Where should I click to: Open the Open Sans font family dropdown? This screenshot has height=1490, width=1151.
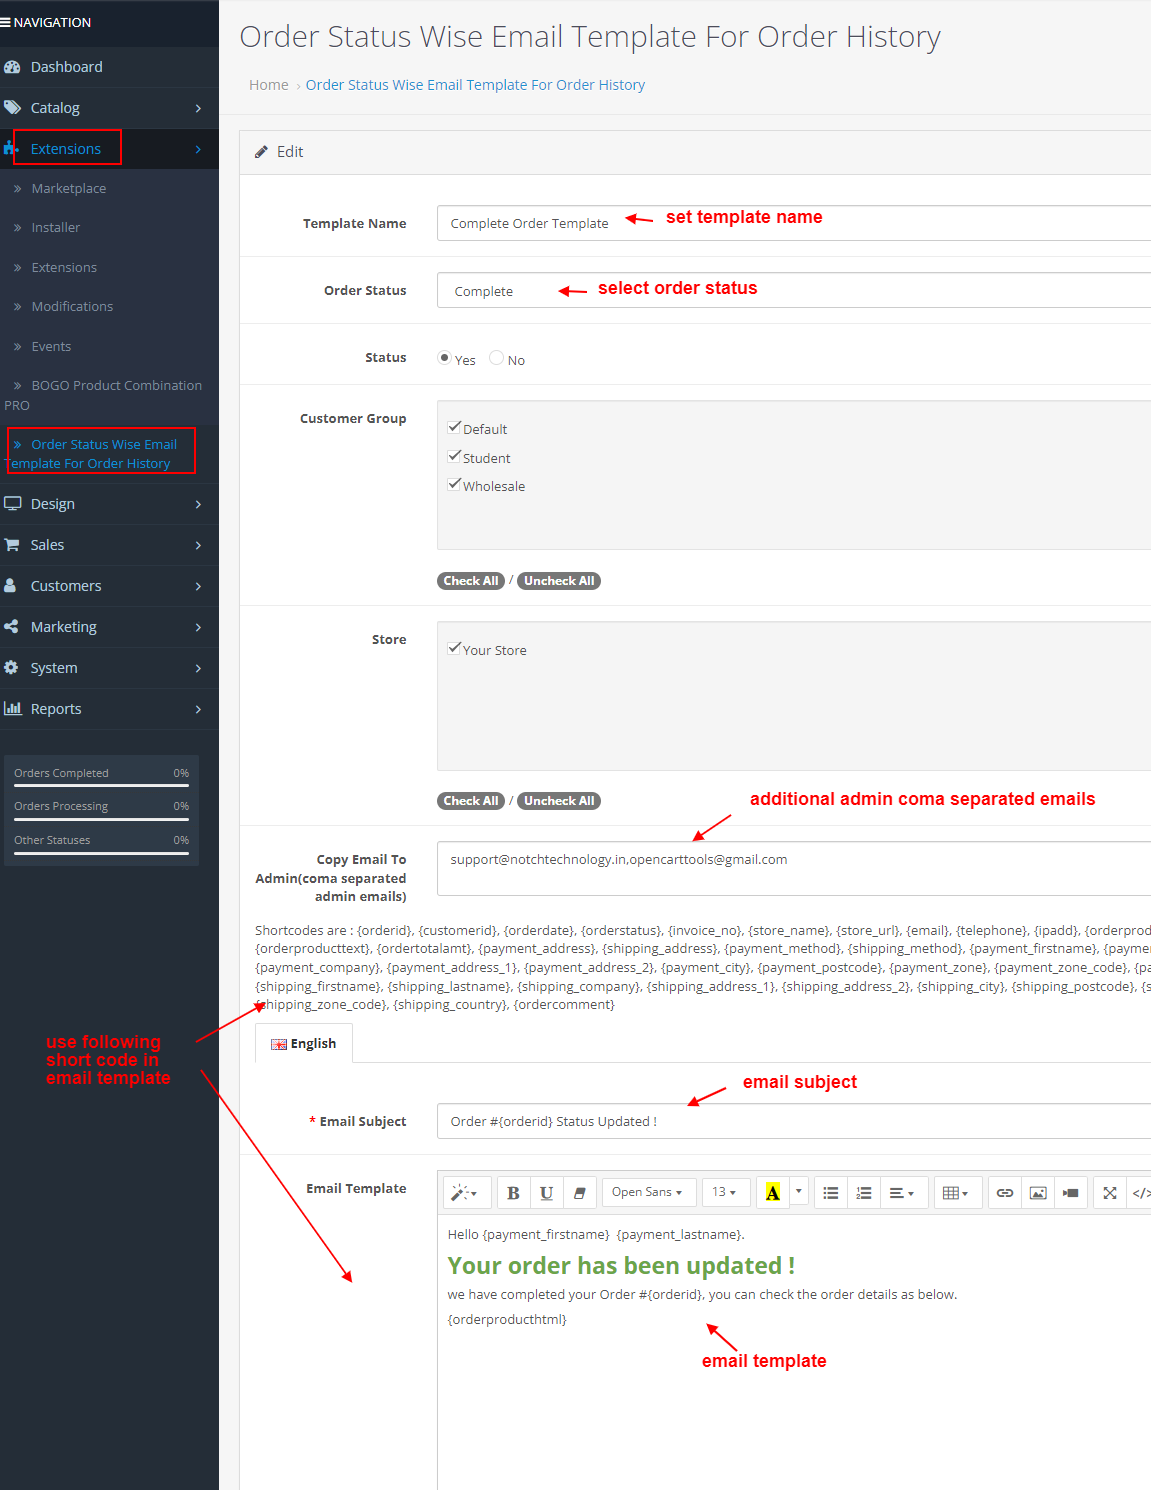click(648, 1192)
